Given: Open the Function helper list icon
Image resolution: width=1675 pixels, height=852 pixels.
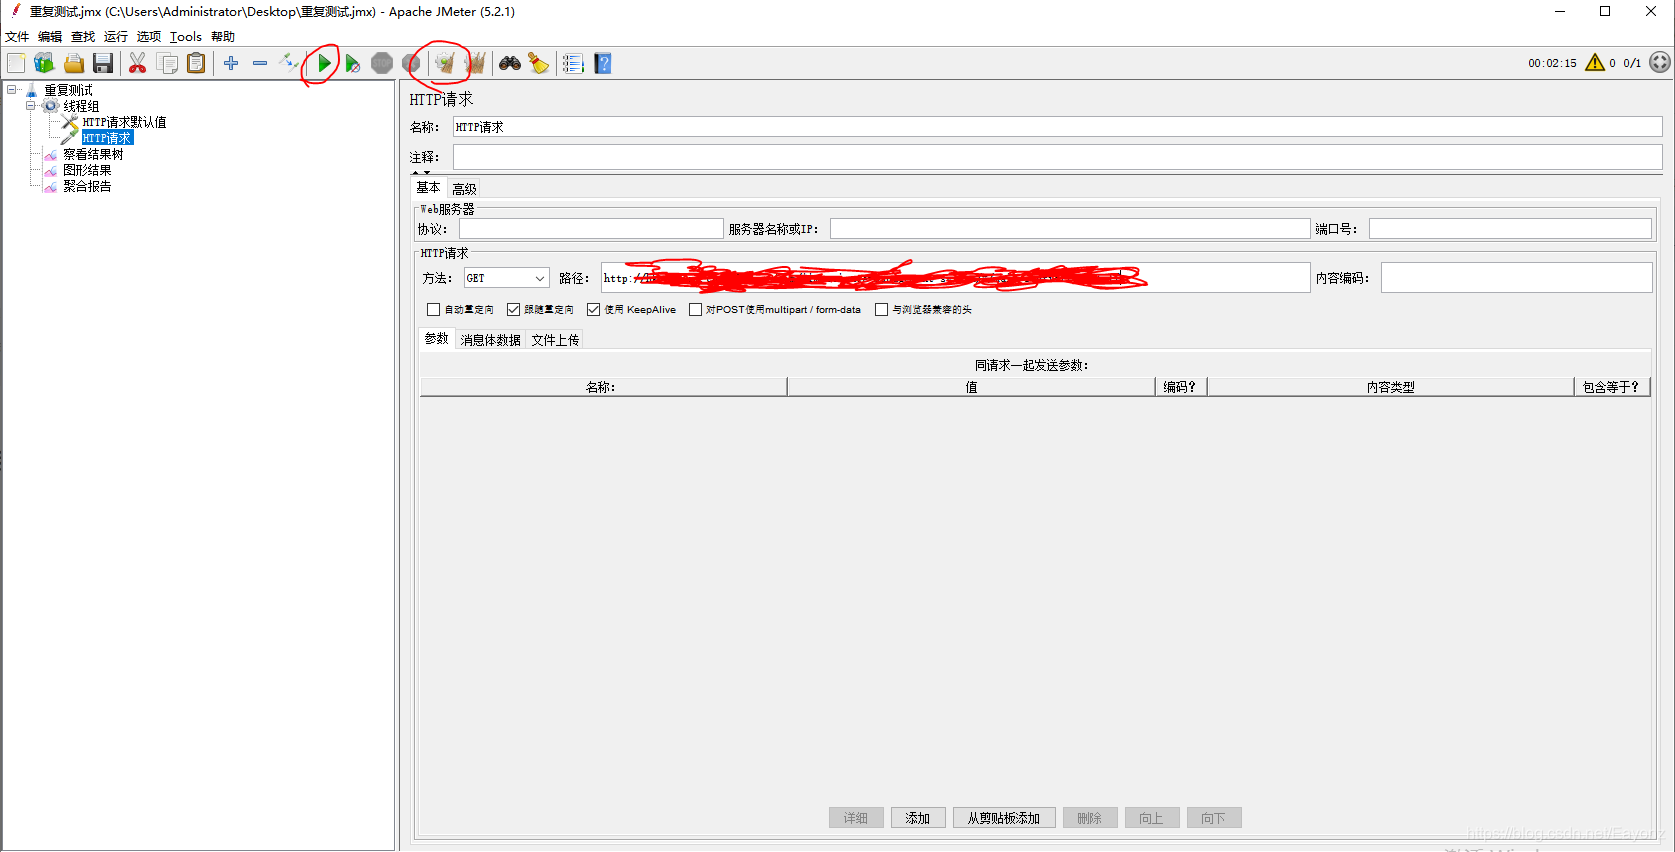Looking at the screenshot, I should point(573,63).
